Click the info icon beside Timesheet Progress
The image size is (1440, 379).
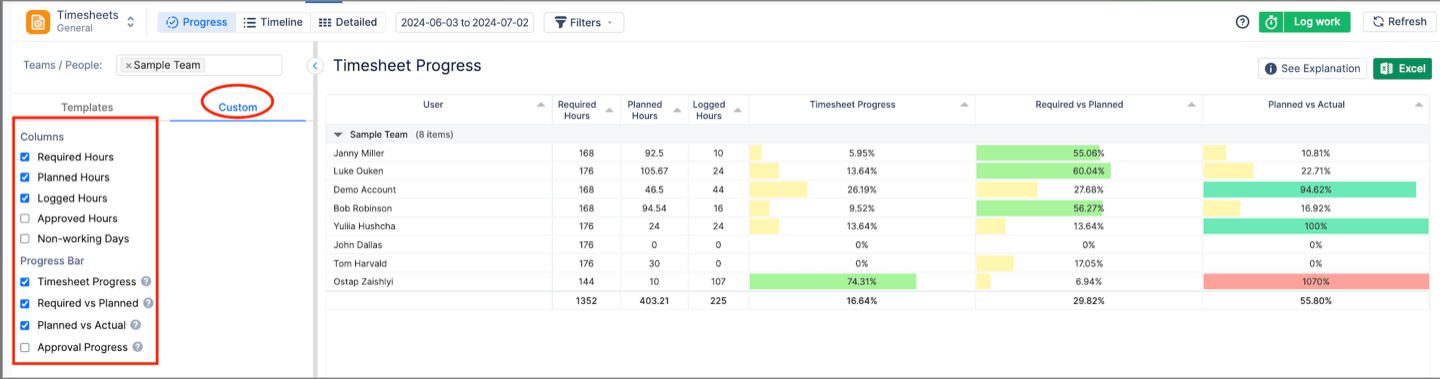[x=146, y=282]
